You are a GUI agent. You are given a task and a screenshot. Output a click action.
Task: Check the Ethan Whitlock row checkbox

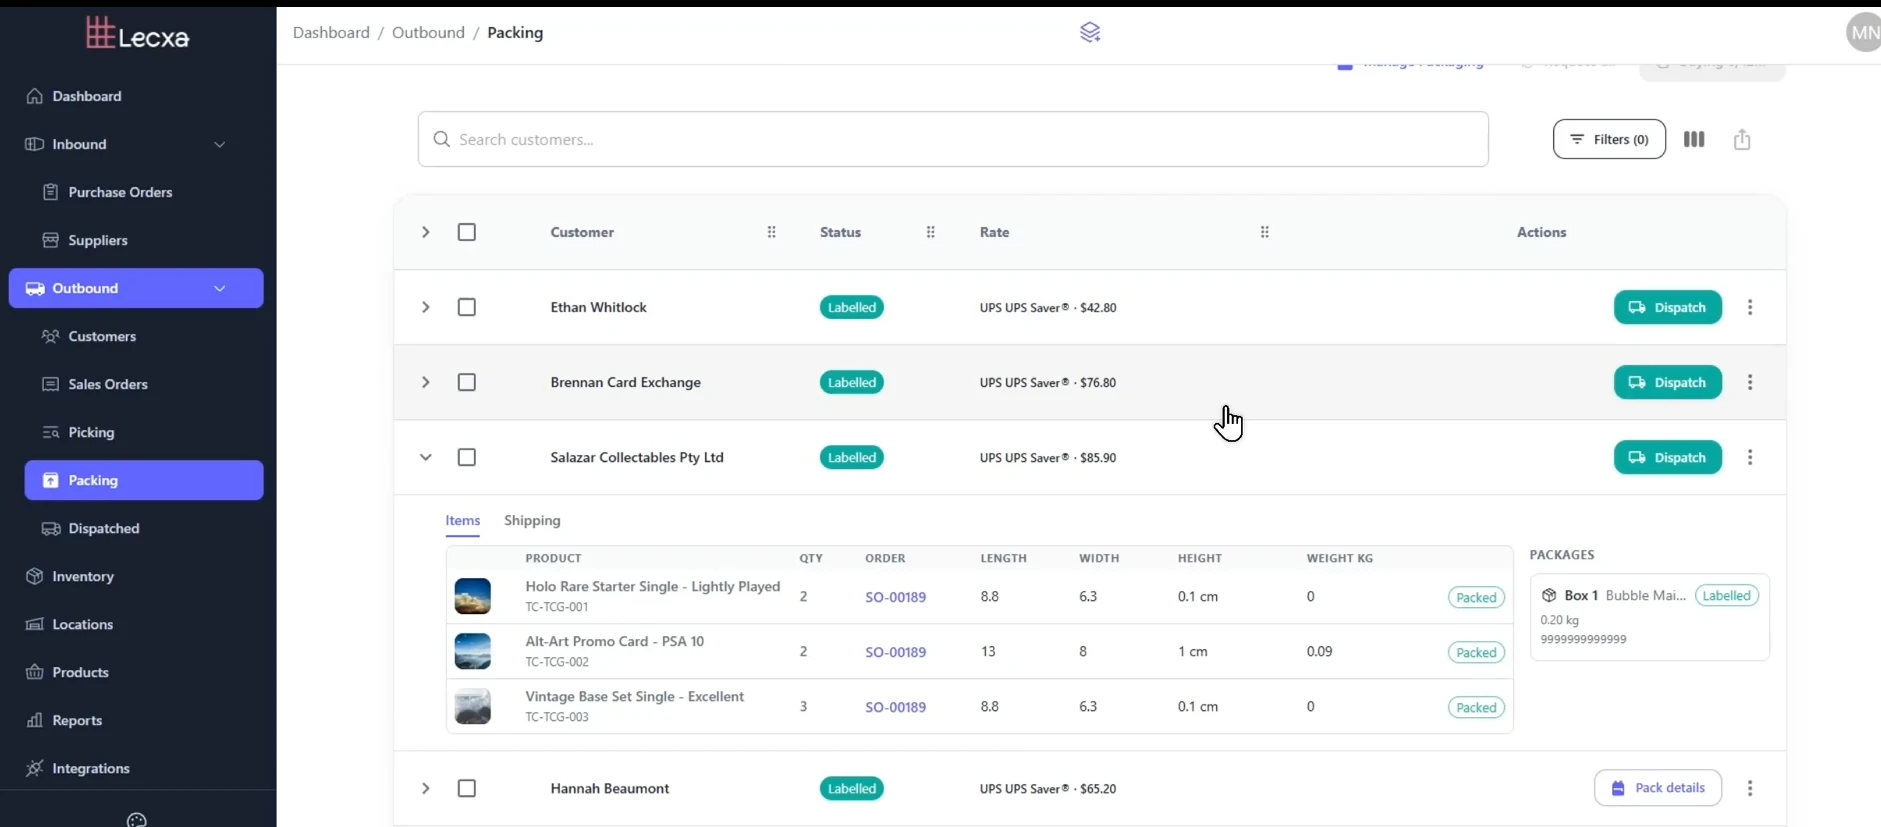(x=467, y=307)
